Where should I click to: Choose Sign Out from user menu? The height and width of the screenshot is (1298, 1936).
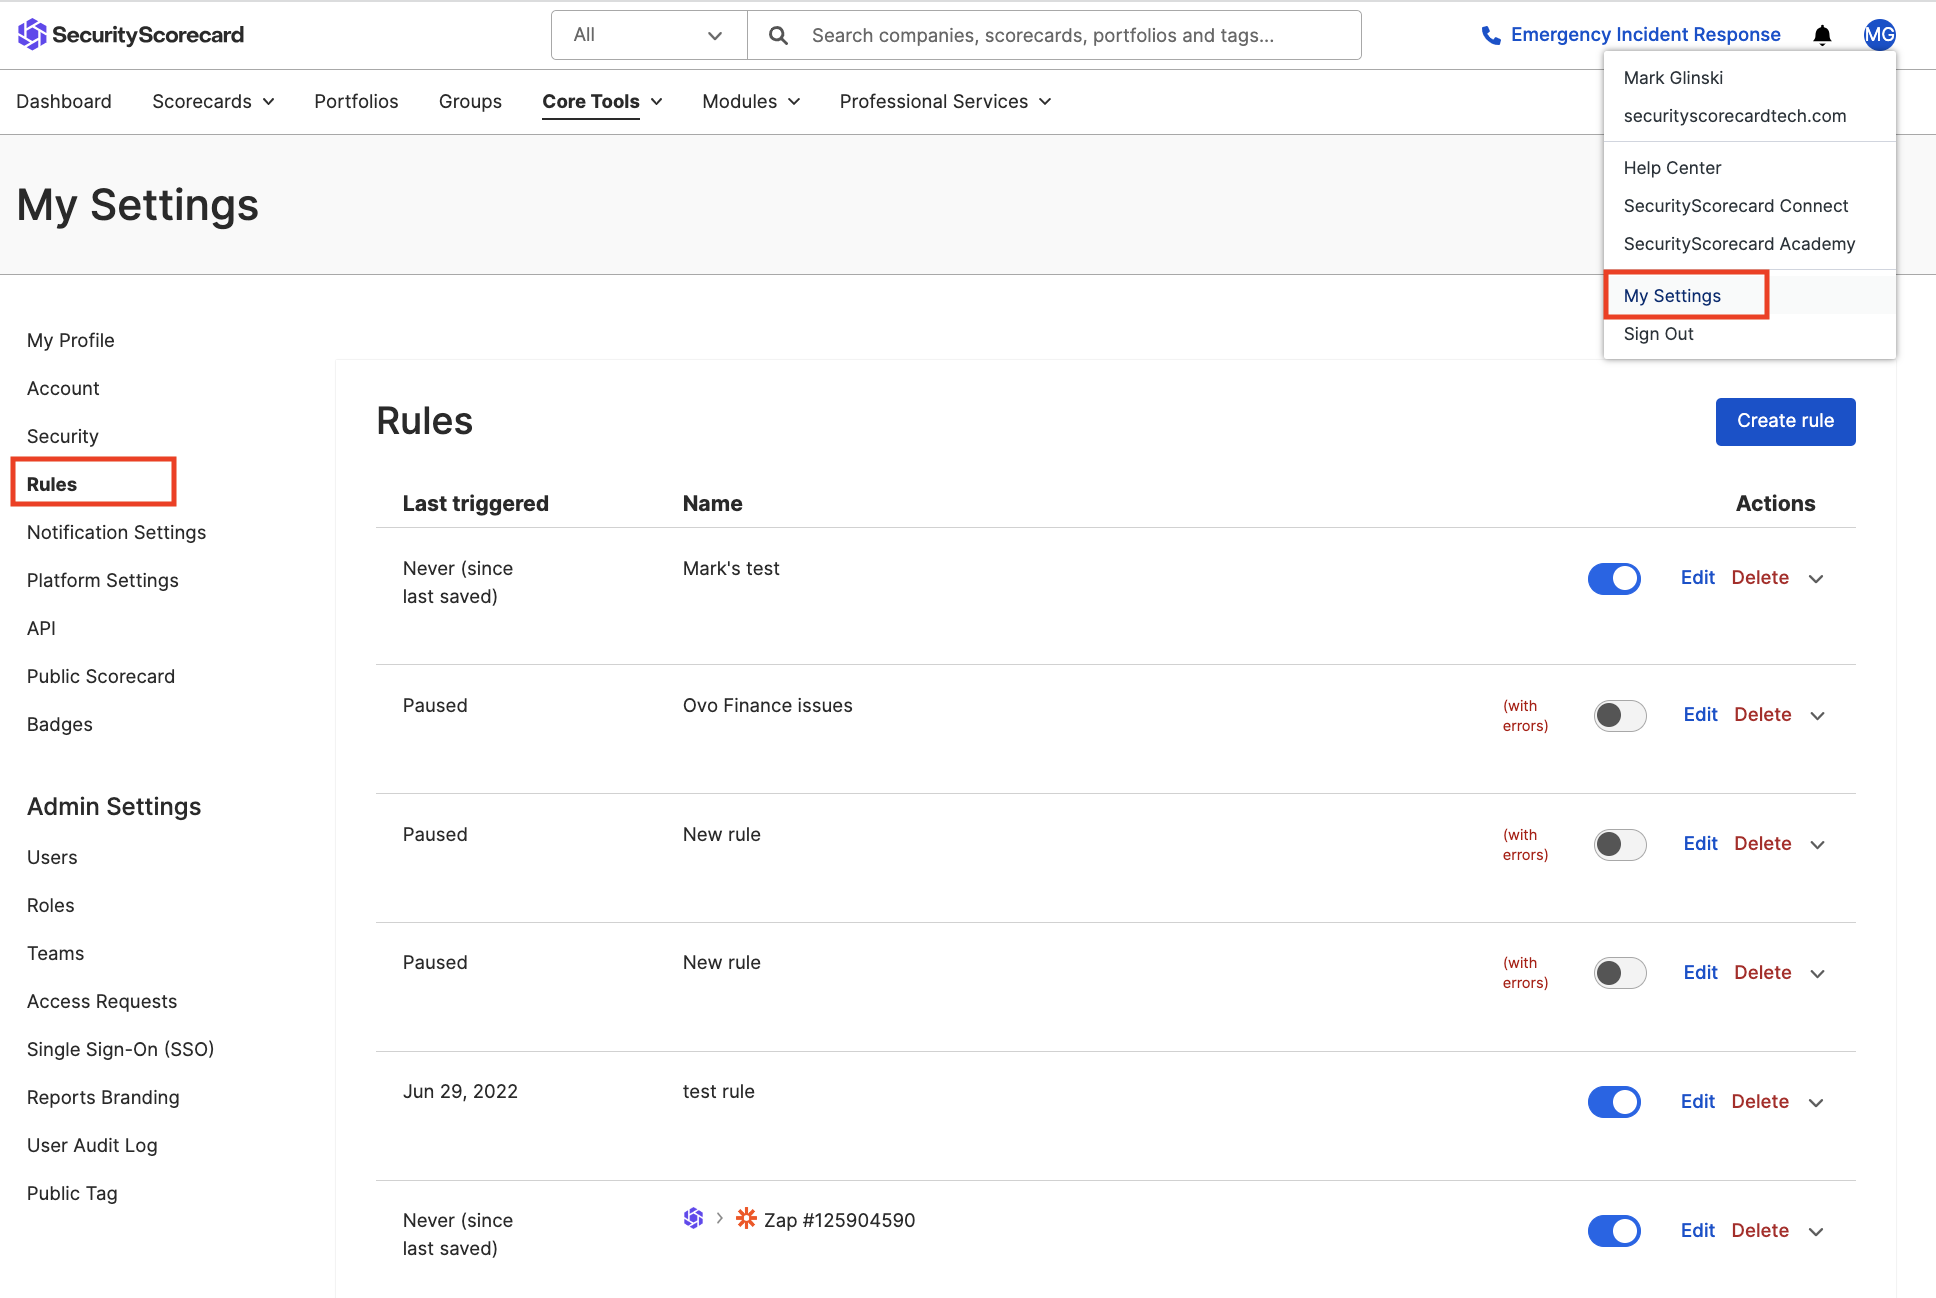click(x=1658, y=334)
